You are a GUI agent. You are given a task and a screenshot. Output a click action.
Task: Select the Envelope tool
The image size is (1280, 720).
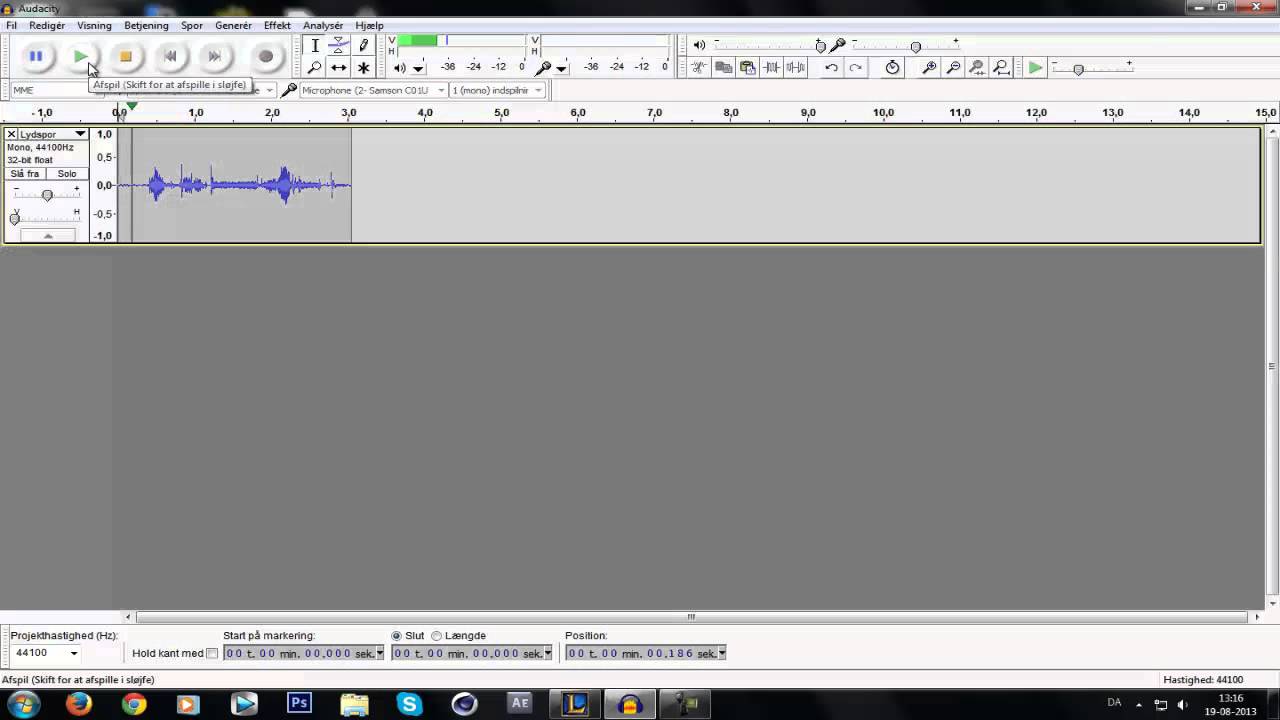[339, 45]
